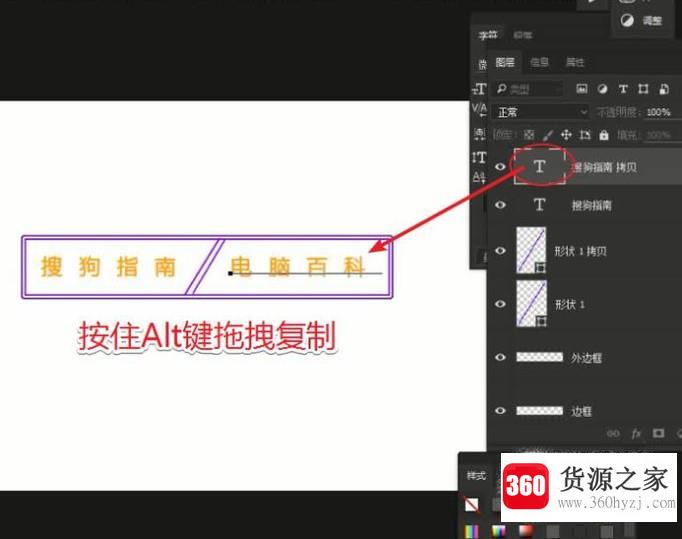Click the purple slash shape on canvas
The image size is (682, 539).
pos(204,267)
